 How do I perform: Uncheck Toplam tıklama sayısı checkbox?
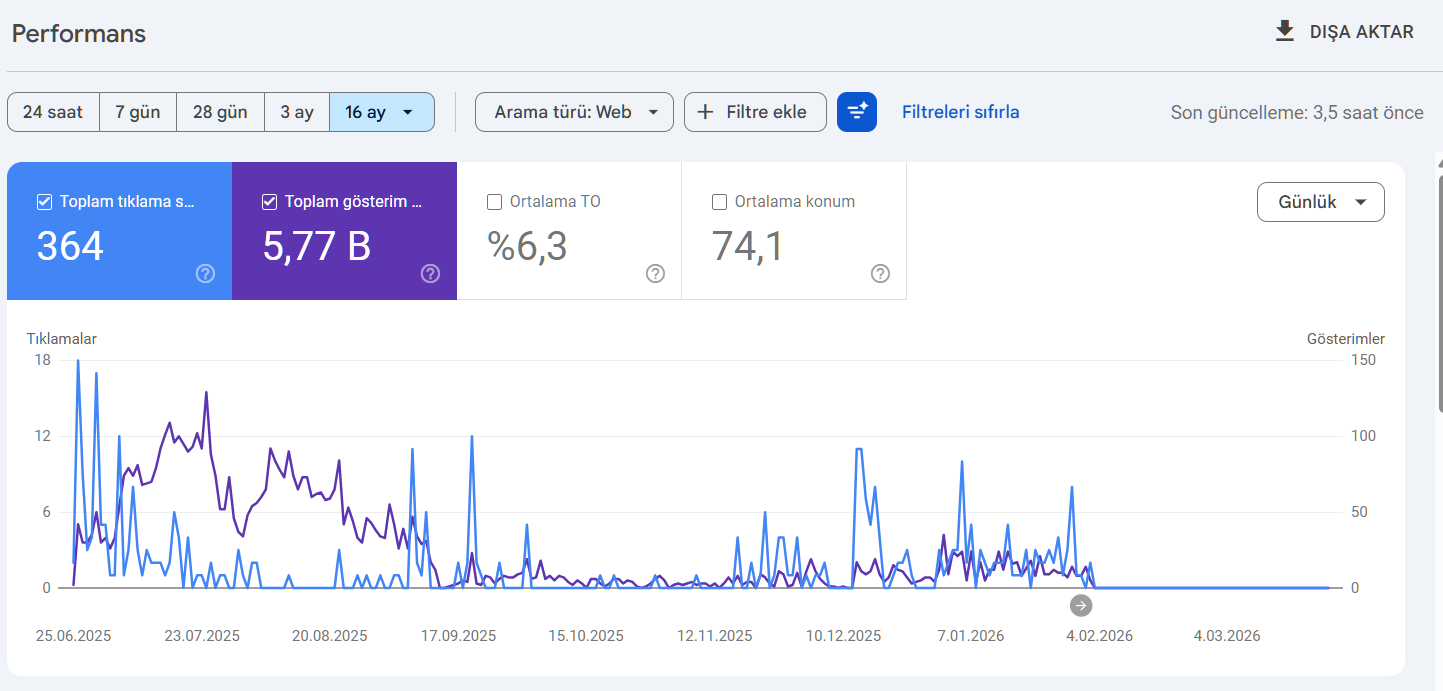44,202
